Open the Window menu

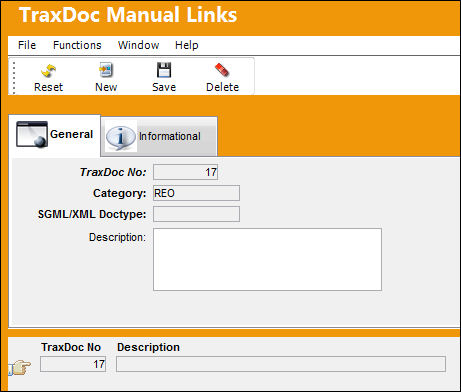(138, 45)
